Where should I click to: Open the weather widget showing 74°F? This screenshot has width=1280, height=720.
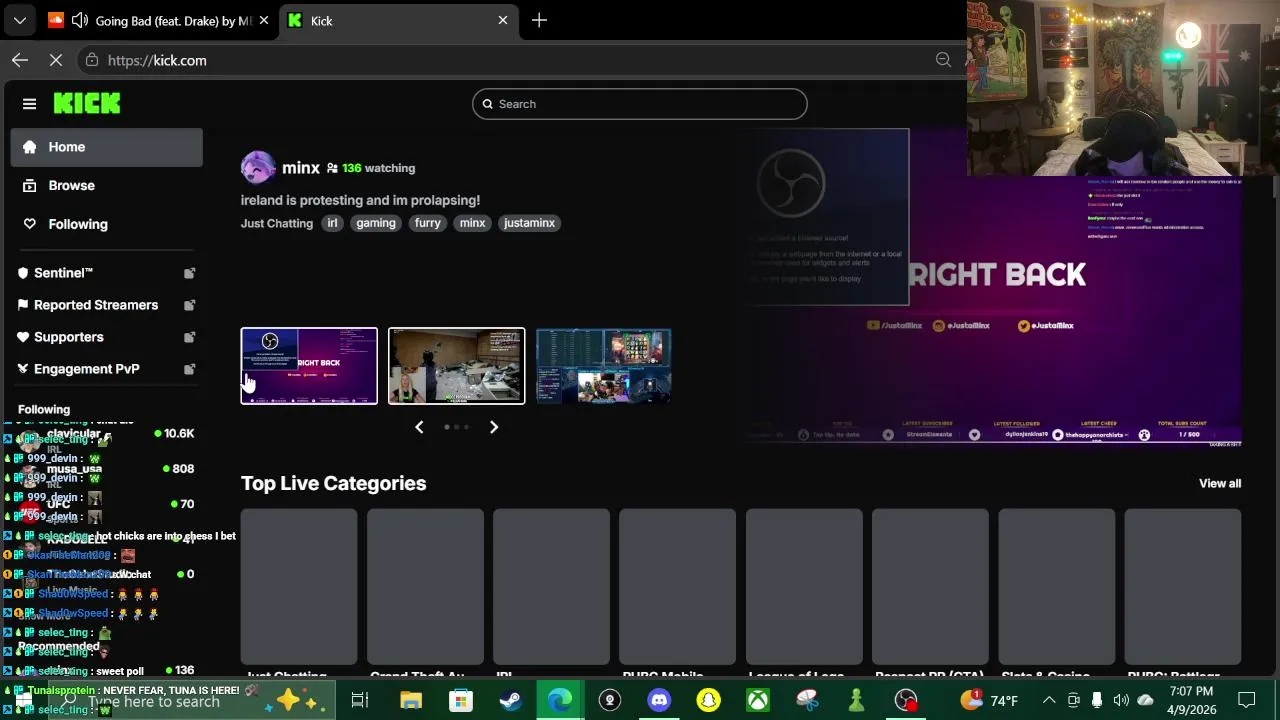(990, 700)
